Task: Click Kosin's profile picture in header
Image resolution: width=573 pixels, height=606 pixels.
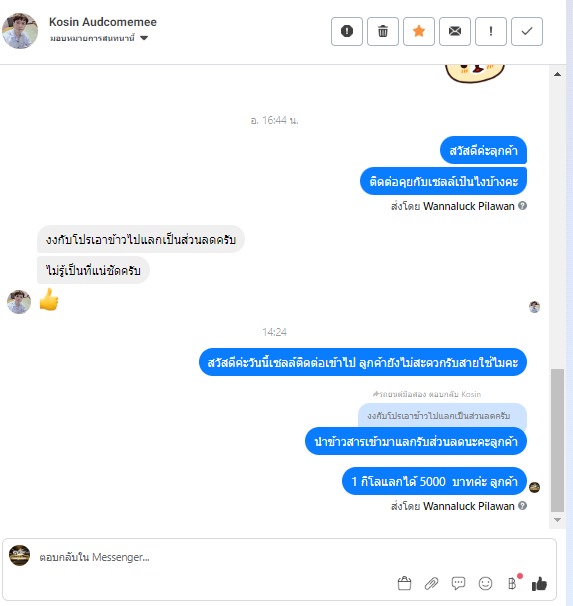Action: point(20,31)
